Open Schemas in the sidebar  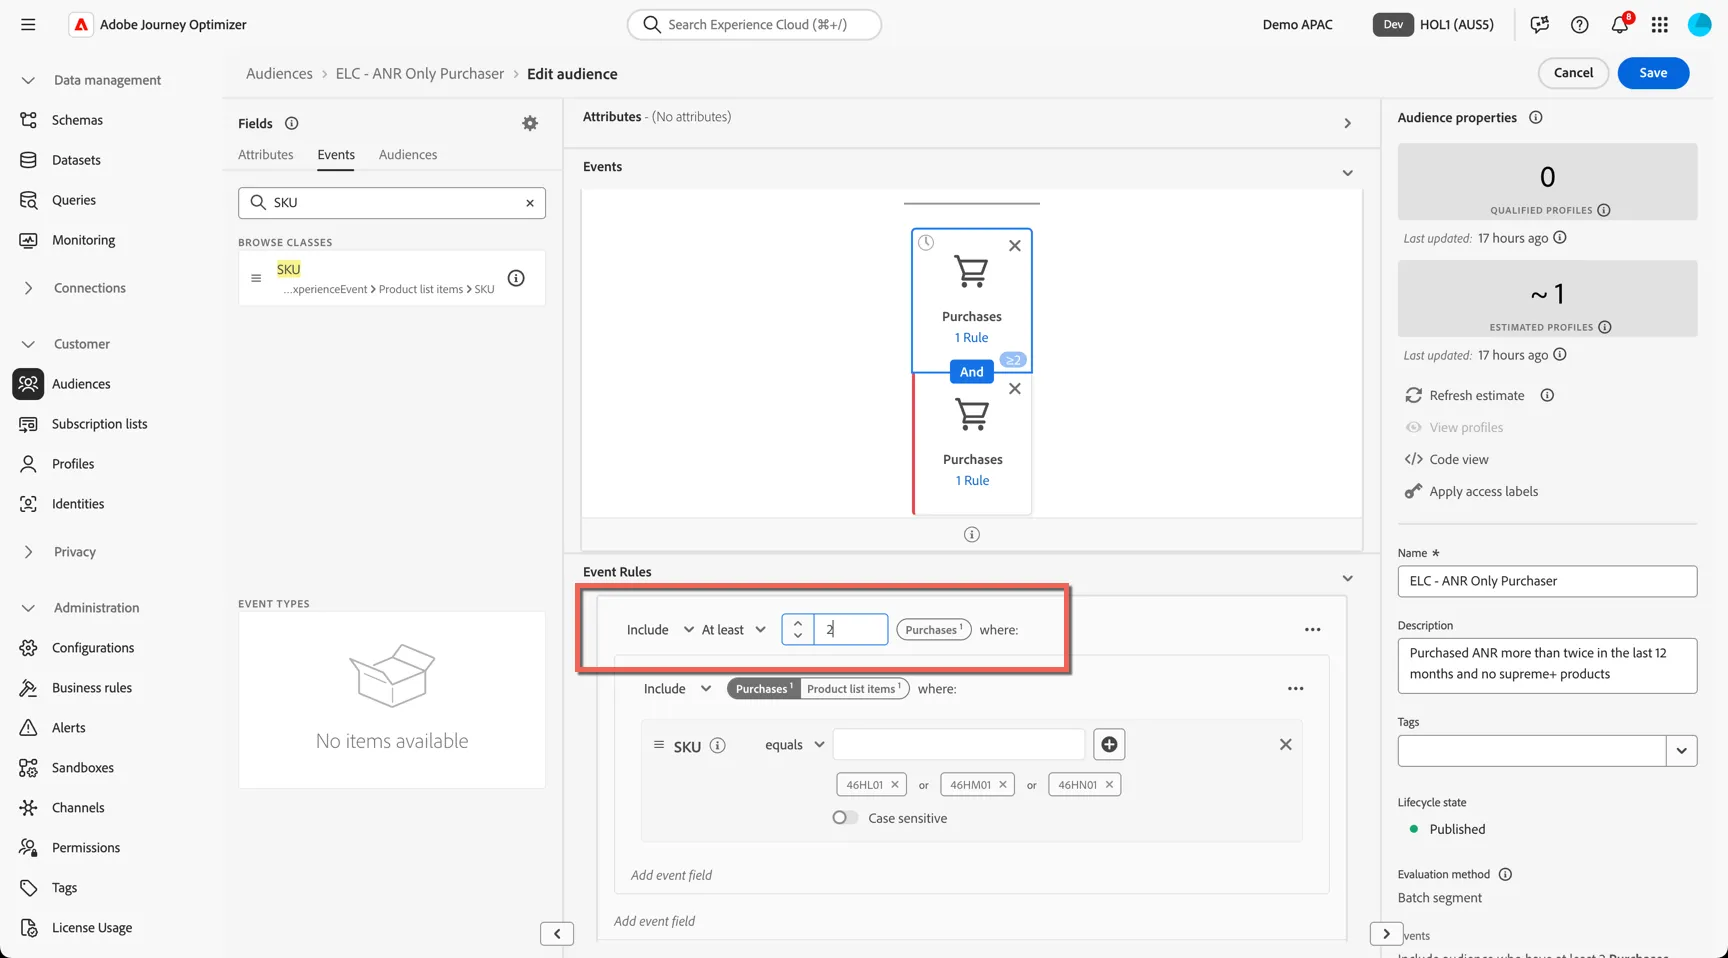[77, 120]
